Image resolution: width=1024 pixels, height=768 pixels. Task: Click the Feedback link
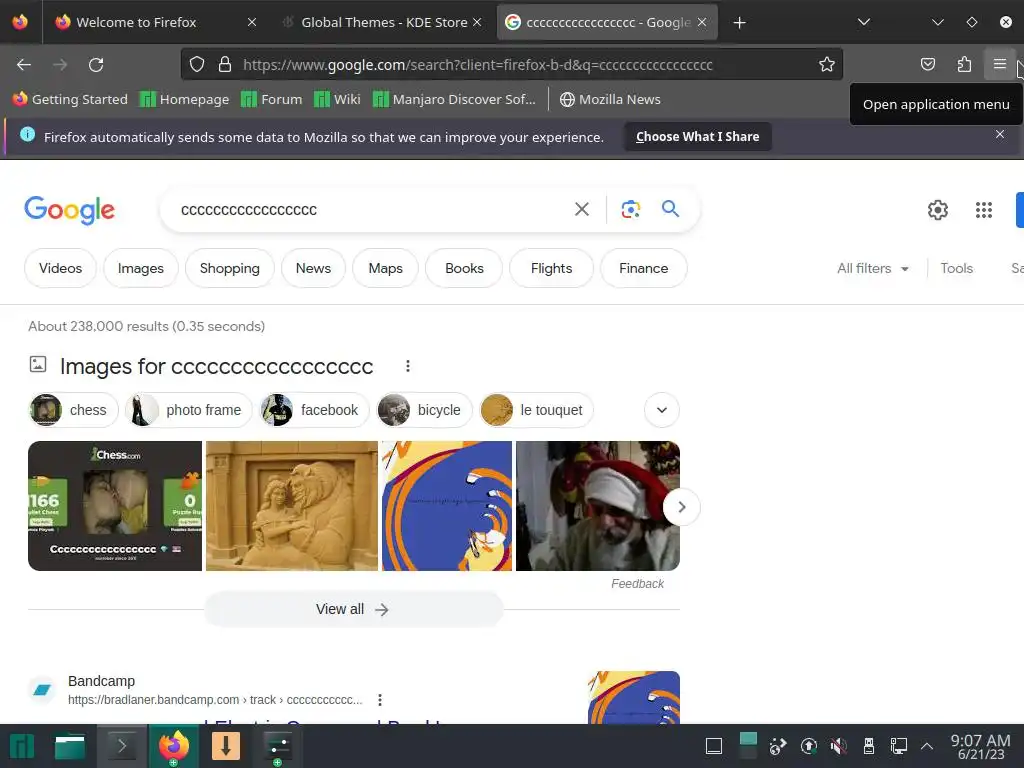[637, 584]
